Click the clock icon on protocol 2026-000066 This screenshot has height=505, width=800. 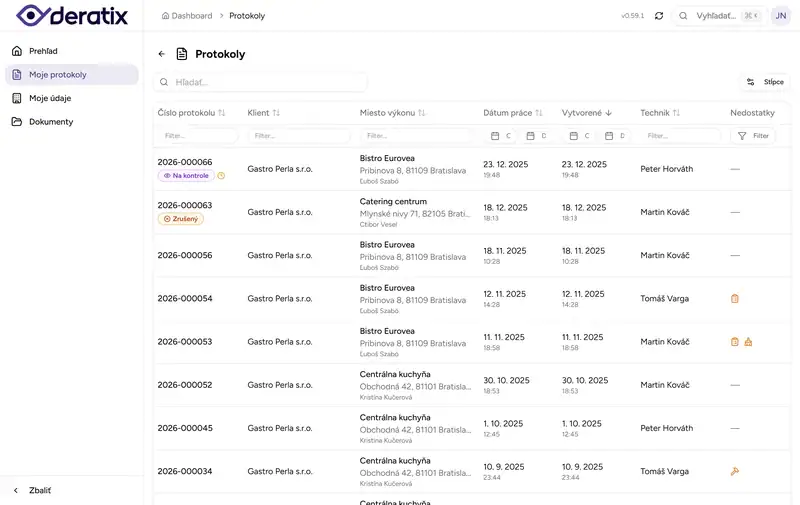point(221,176)
